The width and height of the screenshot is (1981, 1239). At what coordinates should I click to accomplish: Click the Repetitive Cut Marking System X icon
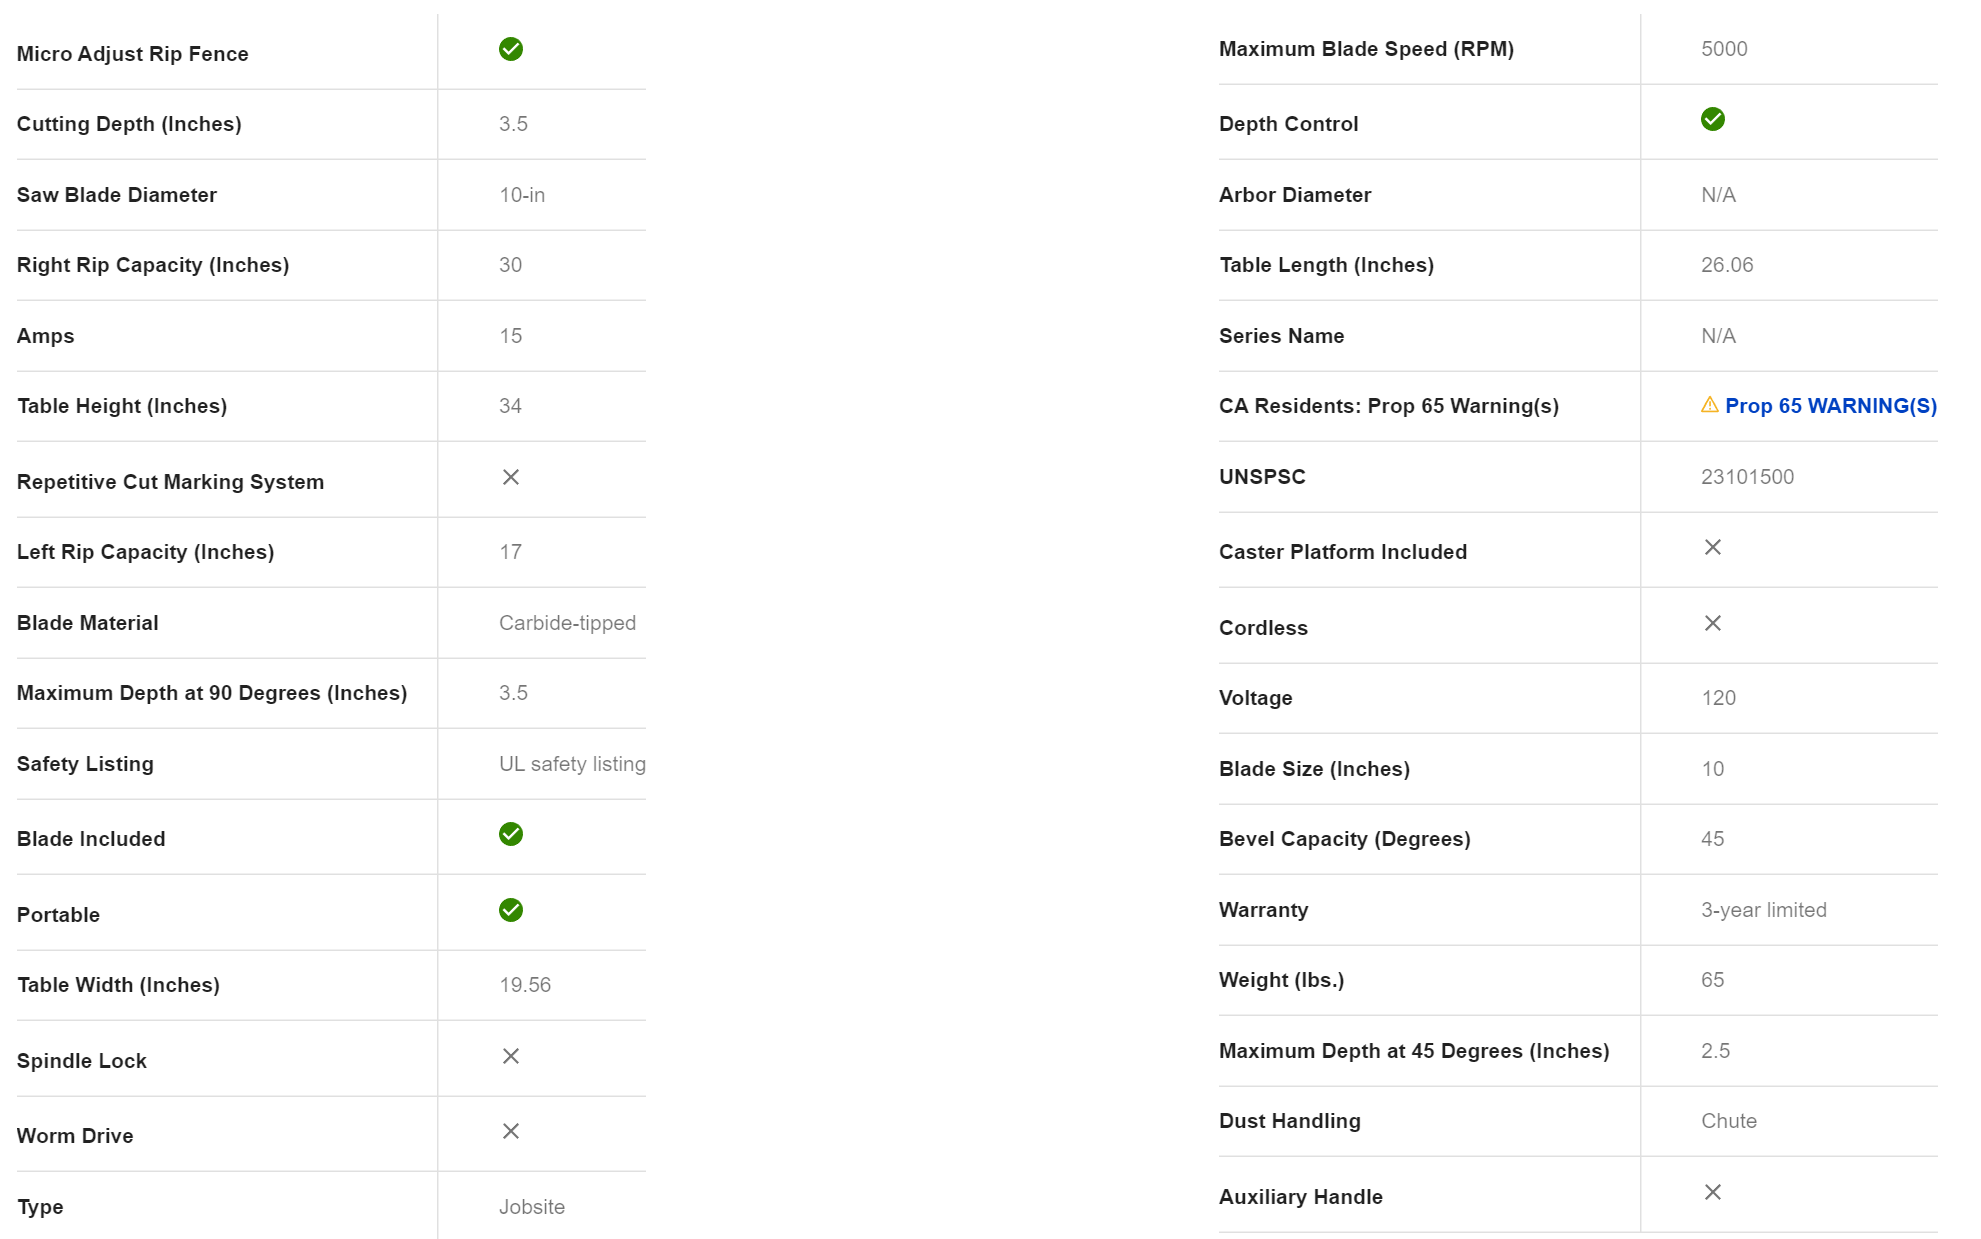(x=511, y=477)
